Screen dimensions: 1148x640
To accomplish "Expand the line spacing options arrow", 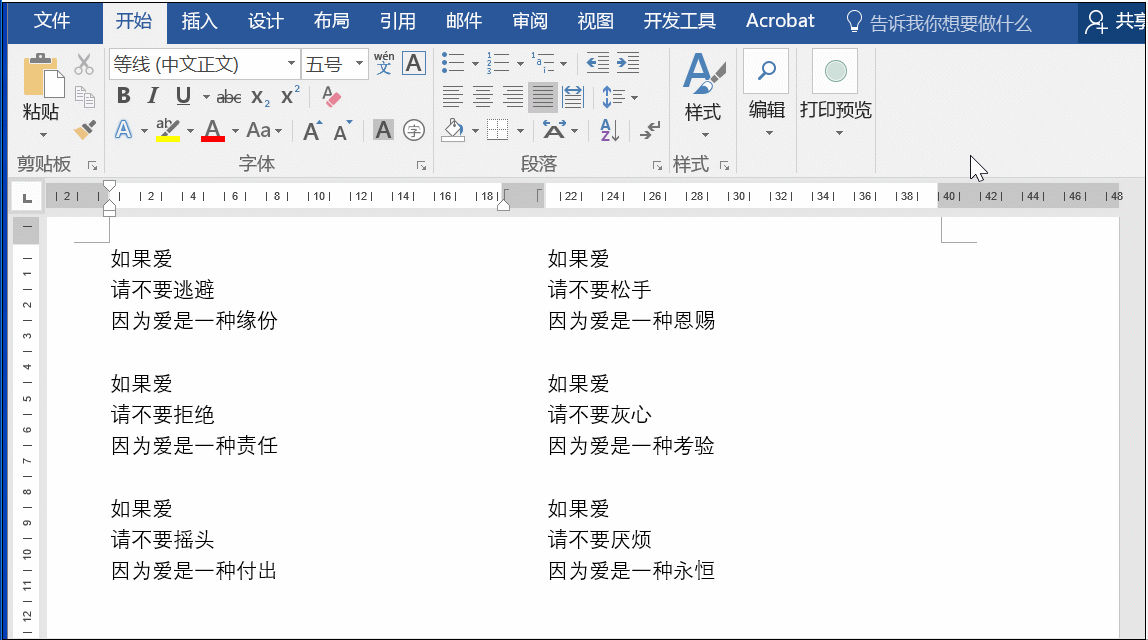I will point(634,97).
